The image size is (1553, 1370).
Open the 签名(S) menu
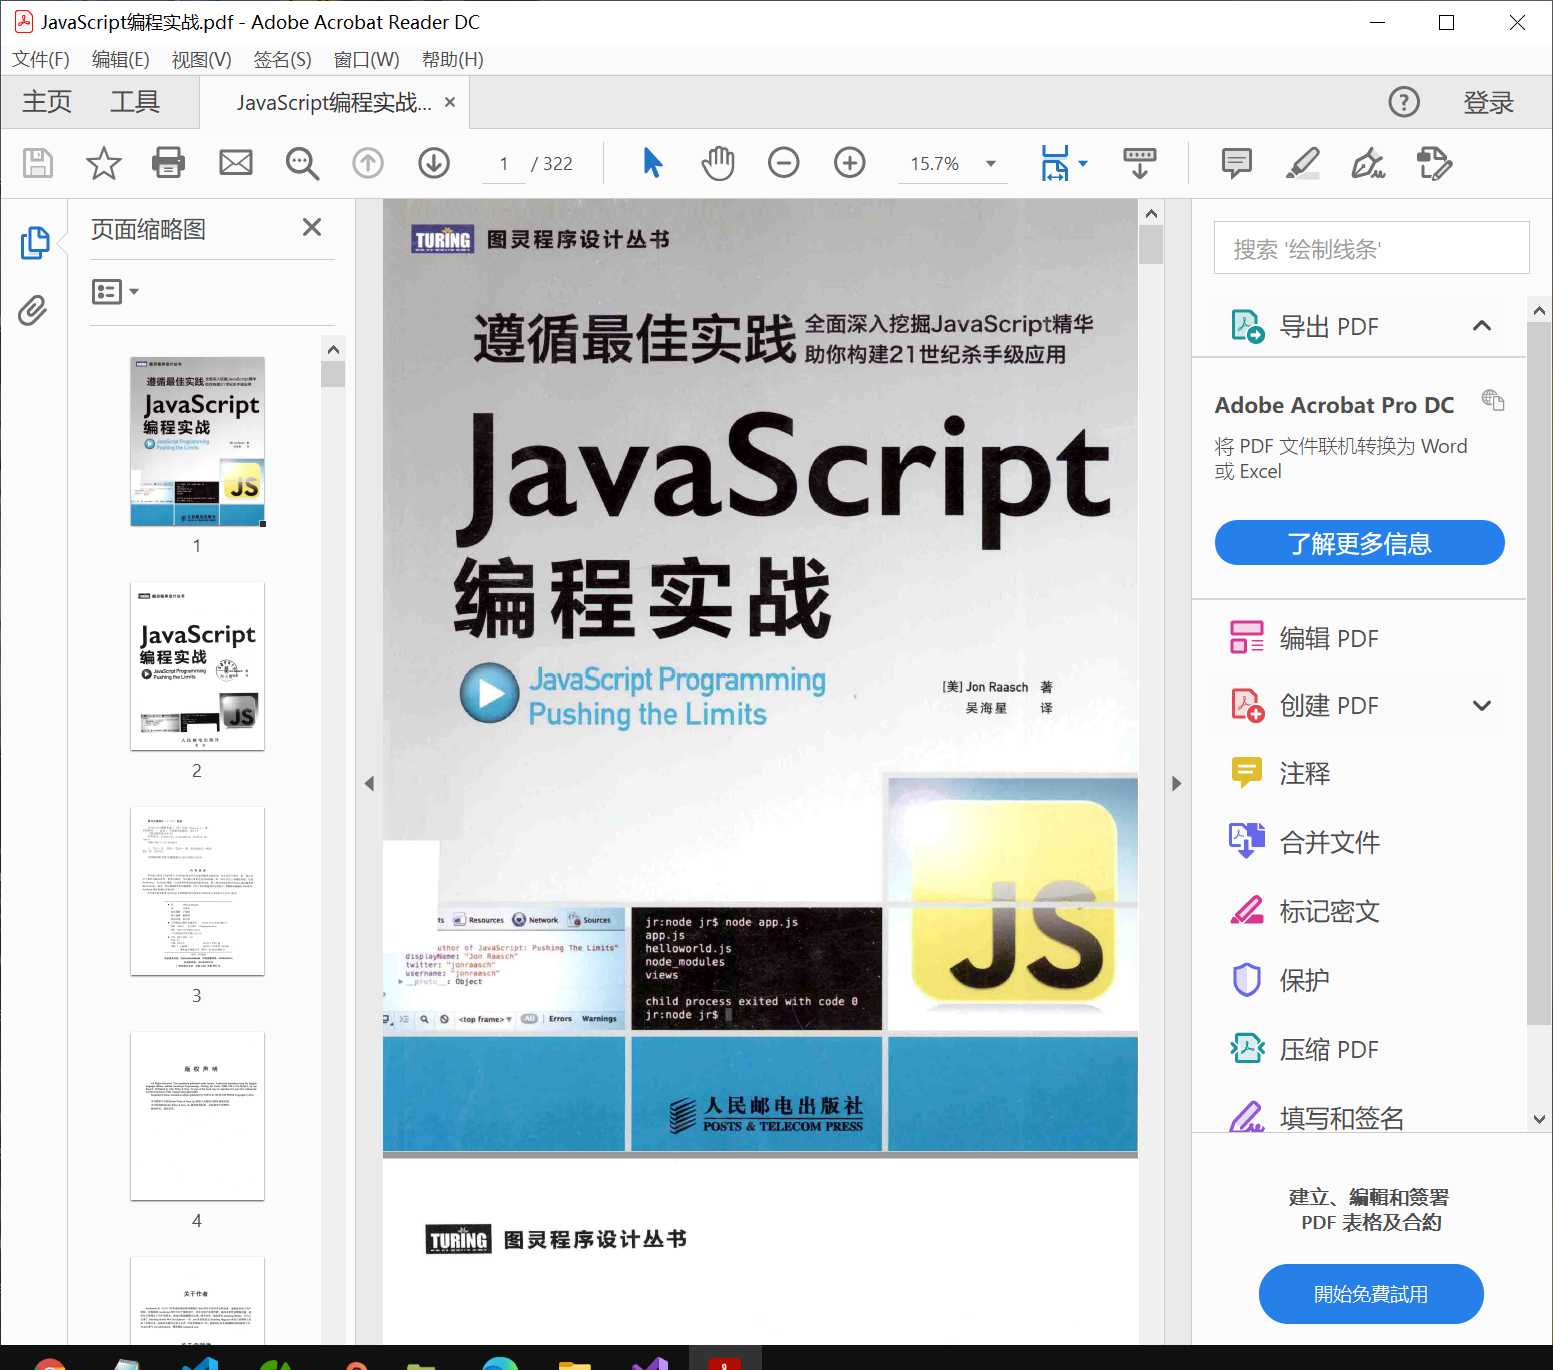(282, 60)
